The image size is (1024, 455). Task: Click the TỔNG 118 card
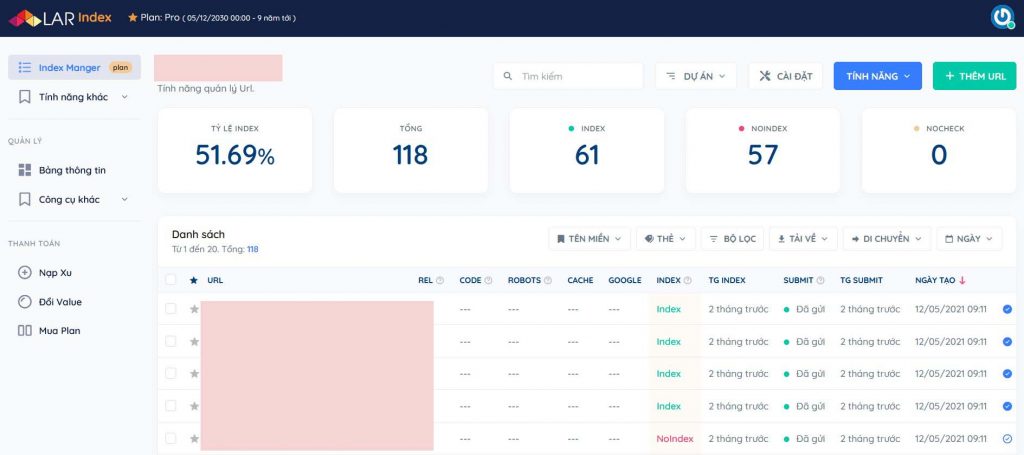(411, 151)
